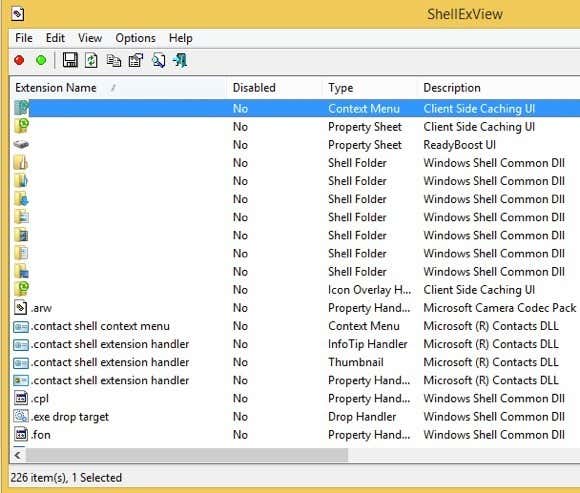580x493 pixels.
Task: Open the Options menu
Action: point(135,38)
